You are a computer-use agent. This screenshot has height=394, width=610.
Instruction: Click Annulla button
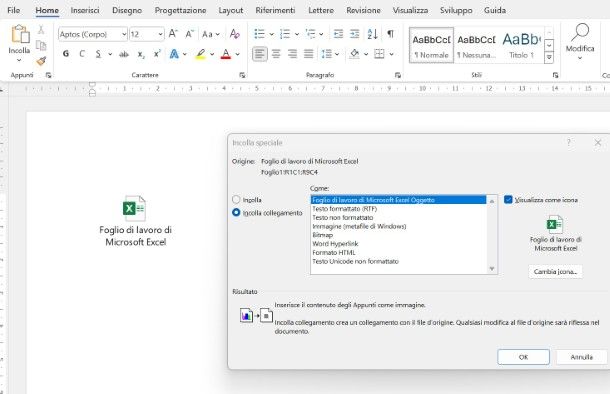point(582,357)
